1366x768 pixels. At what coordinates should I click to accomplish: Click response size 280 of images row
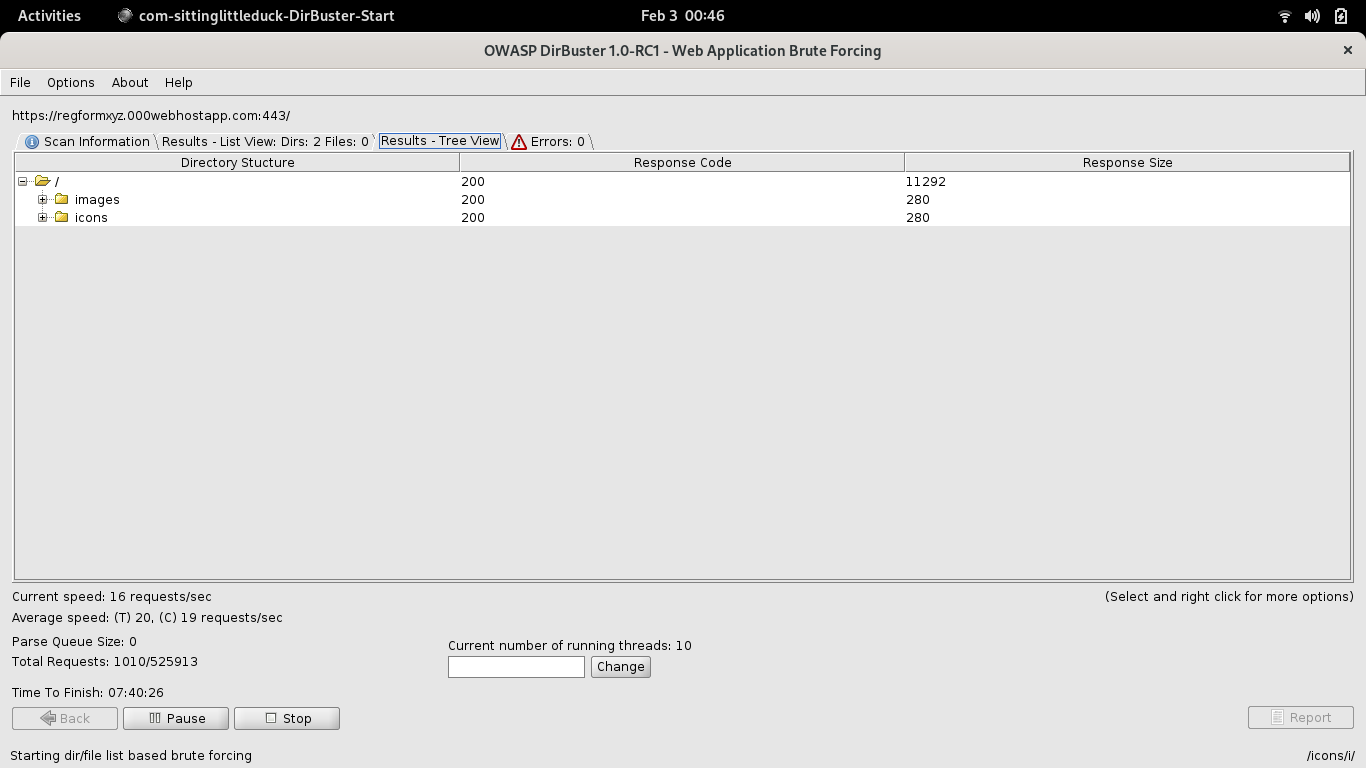click(918, 199)
